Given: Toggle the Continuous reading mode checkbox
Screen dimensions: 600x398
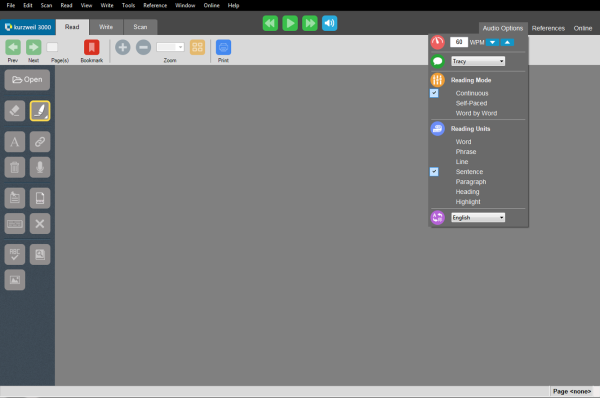Looking at the screenshot, I should coord(434,93).
